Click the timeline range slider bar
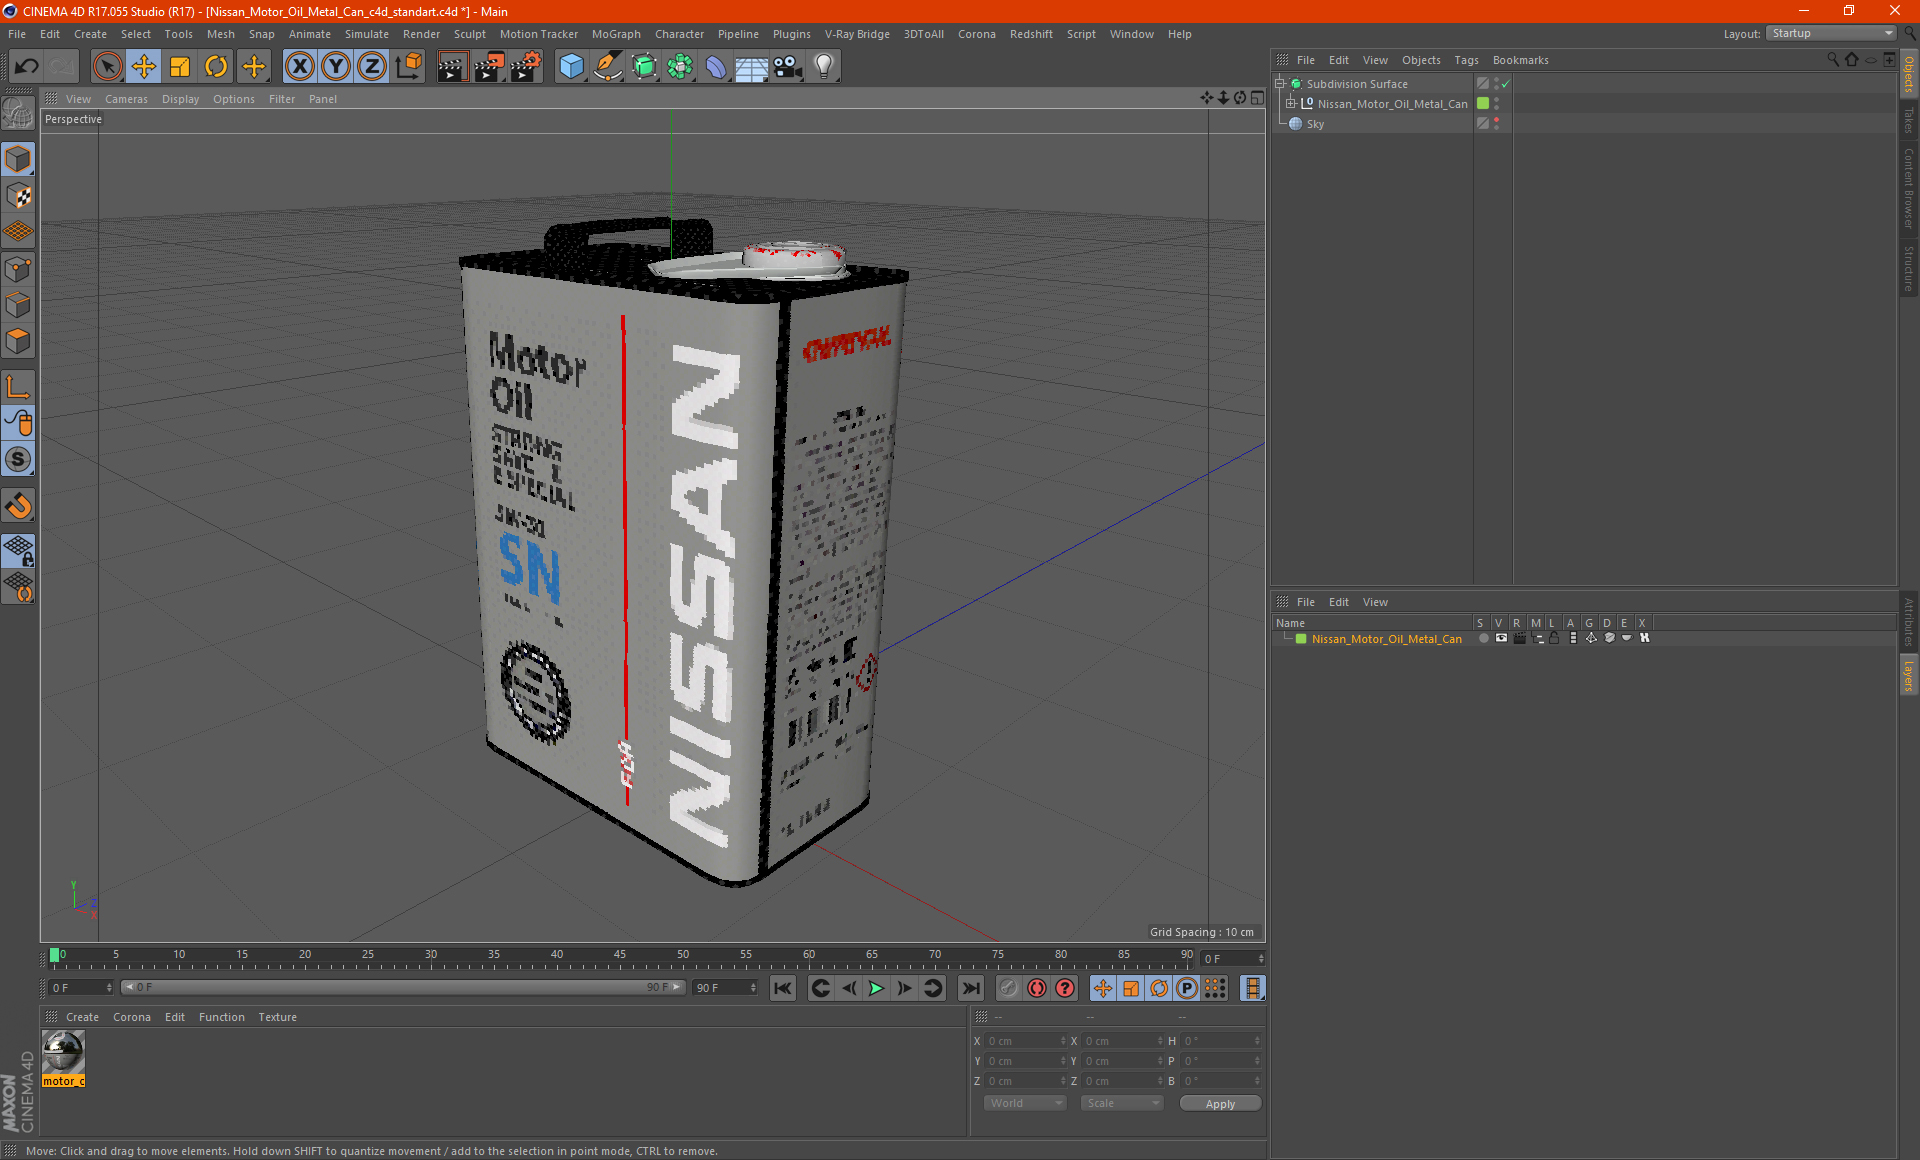The width and height of the screenshot is (1920, 1160). [x=403, y=987]
